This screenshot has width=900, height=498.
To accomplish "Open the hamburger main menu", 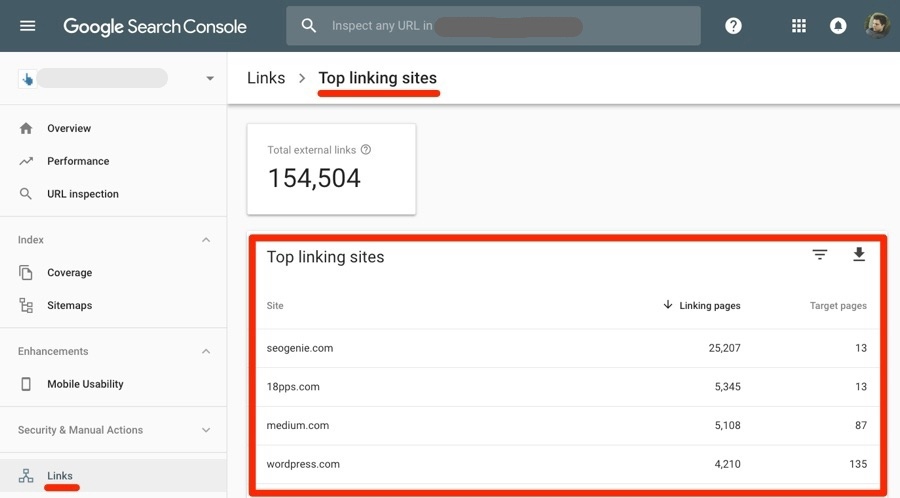I will [x=27, y=26].
